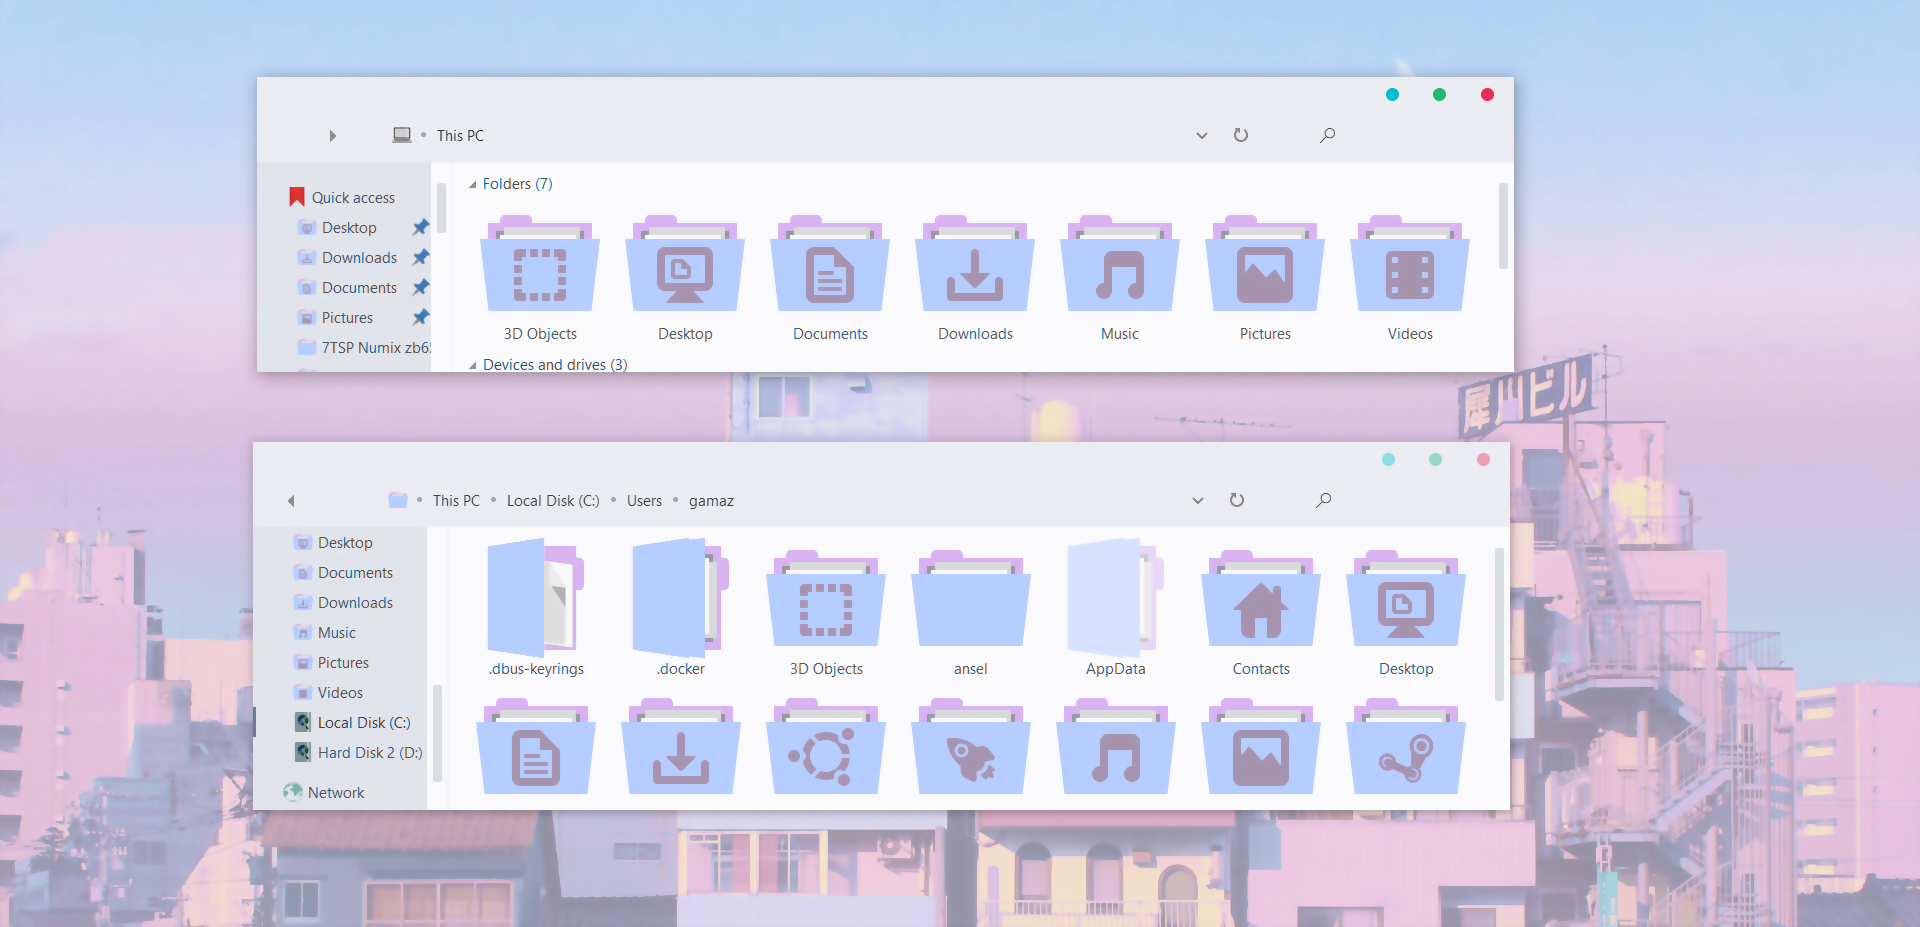This screenshot has width=1920, height=927.
Task: Open the 3D Objects folder
Action: [x=539, y=270]
